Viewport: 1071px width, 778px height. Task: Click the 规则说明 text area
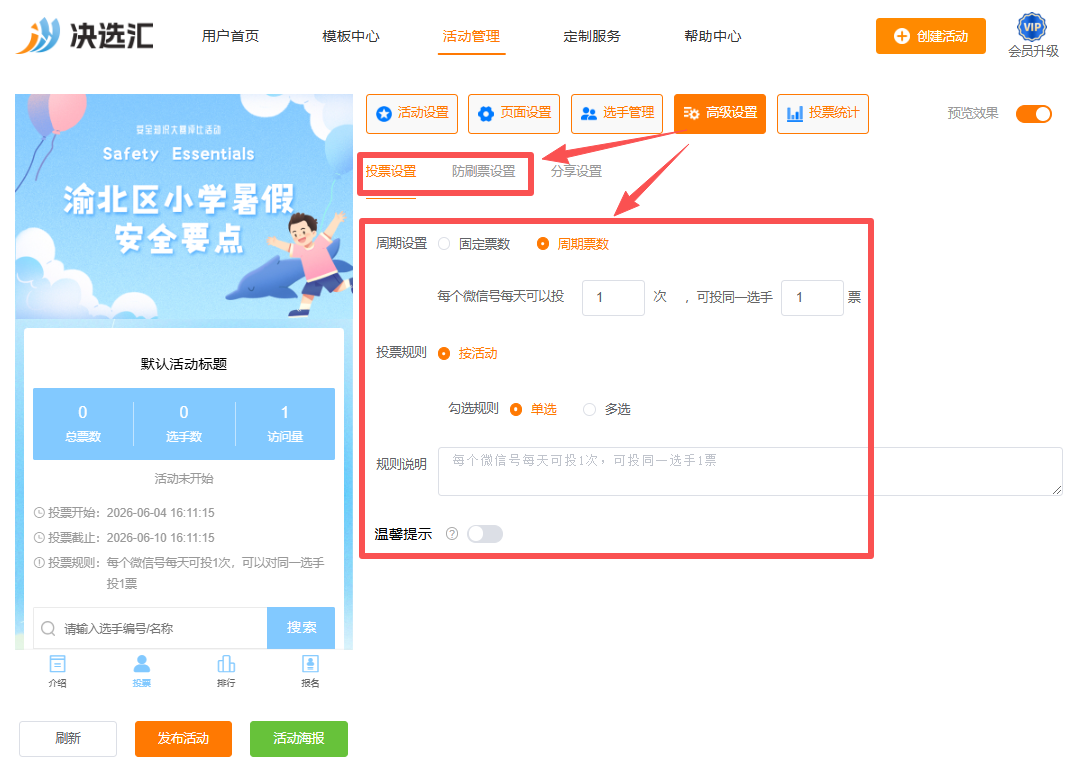[750, 471]
